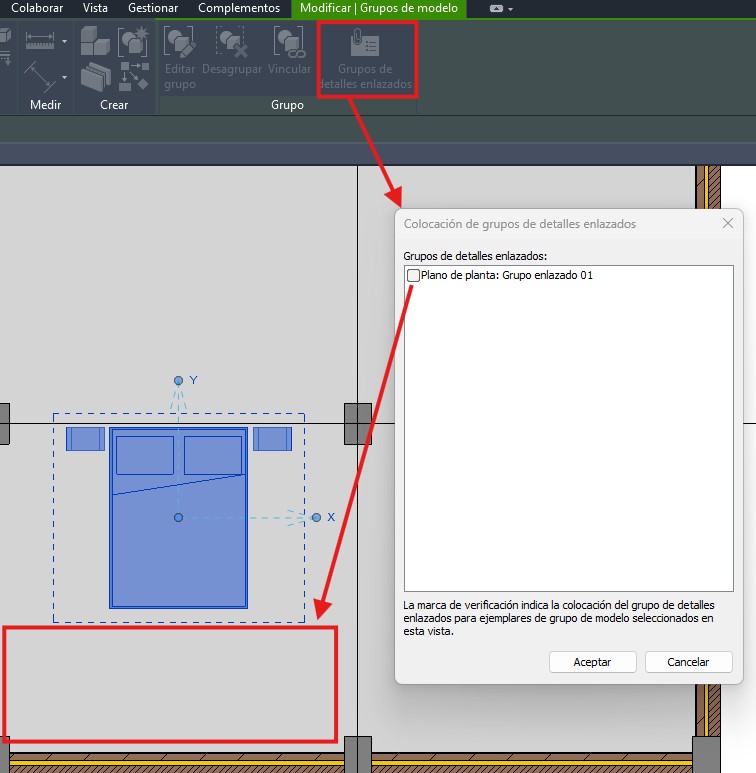Switch to the Vista tab
756x773 pixels.
coord(96,8)
